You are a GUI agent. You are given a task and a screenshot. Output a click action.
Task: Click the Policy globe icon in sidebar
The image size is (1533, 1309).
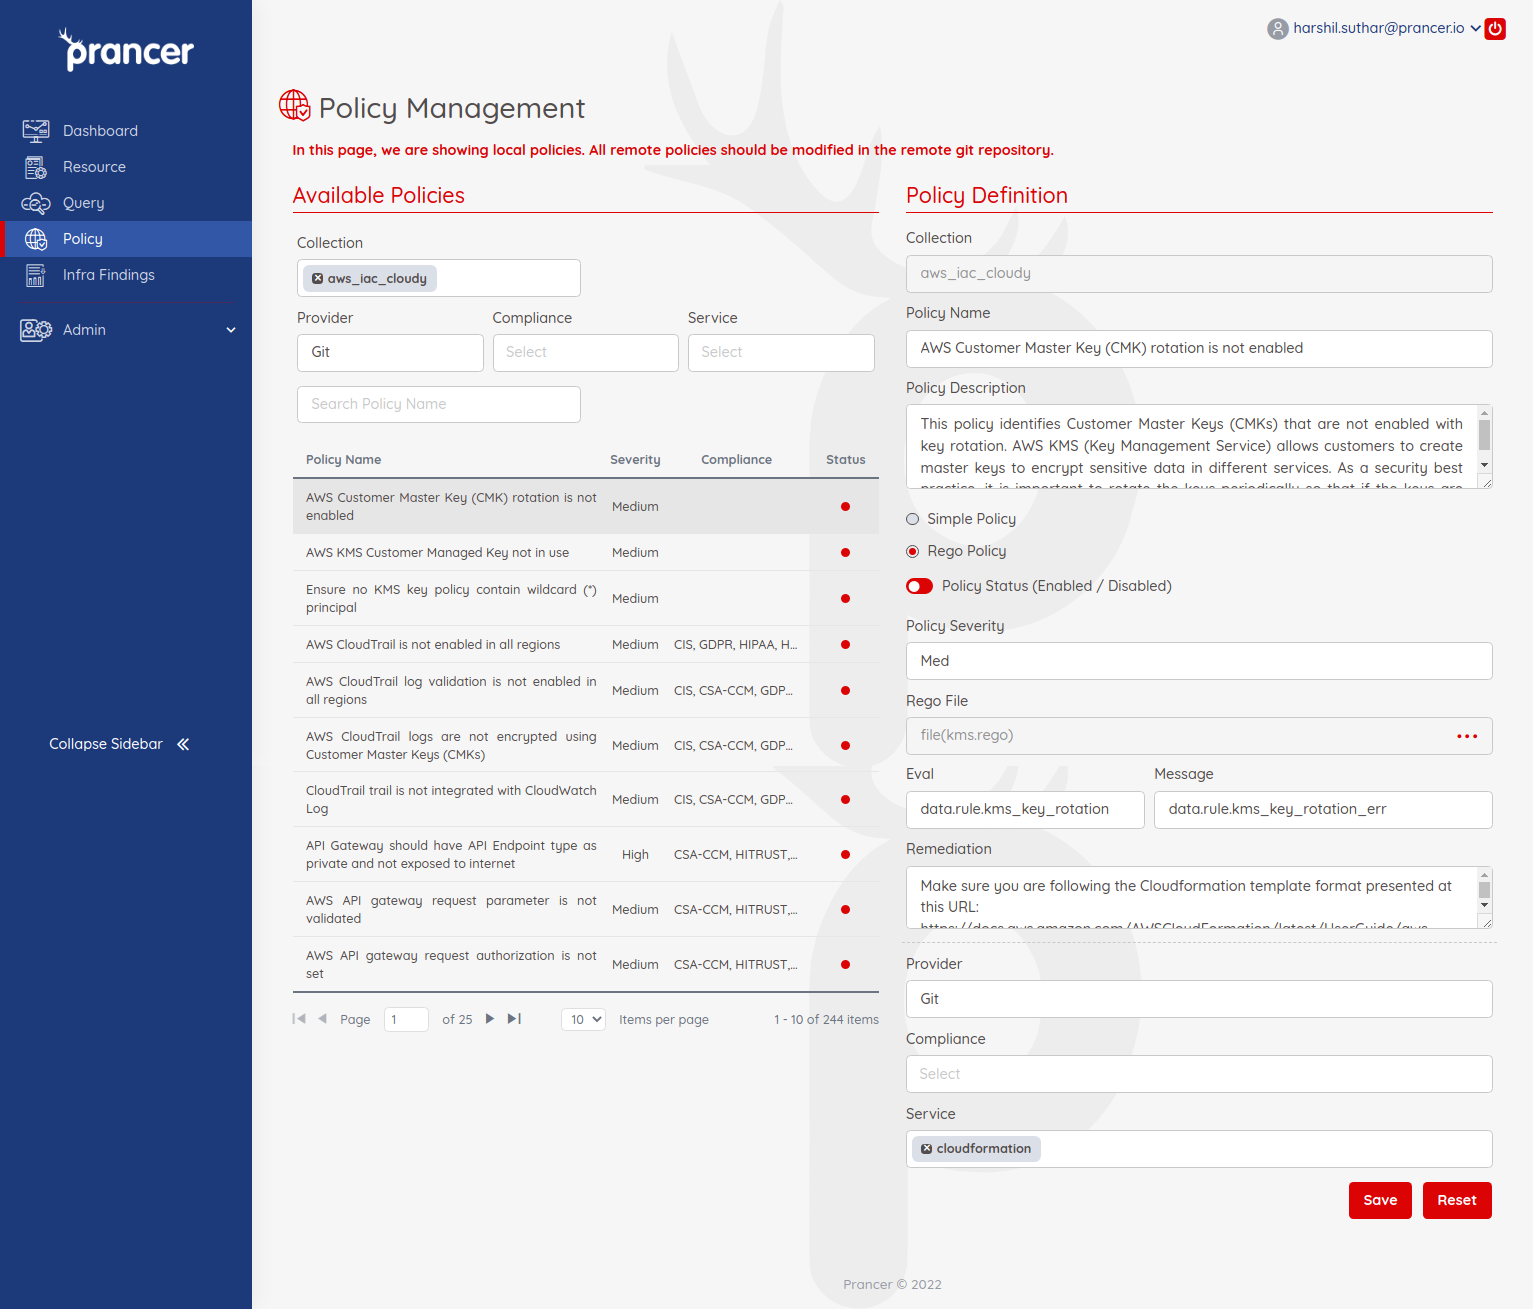coord(36,239)
